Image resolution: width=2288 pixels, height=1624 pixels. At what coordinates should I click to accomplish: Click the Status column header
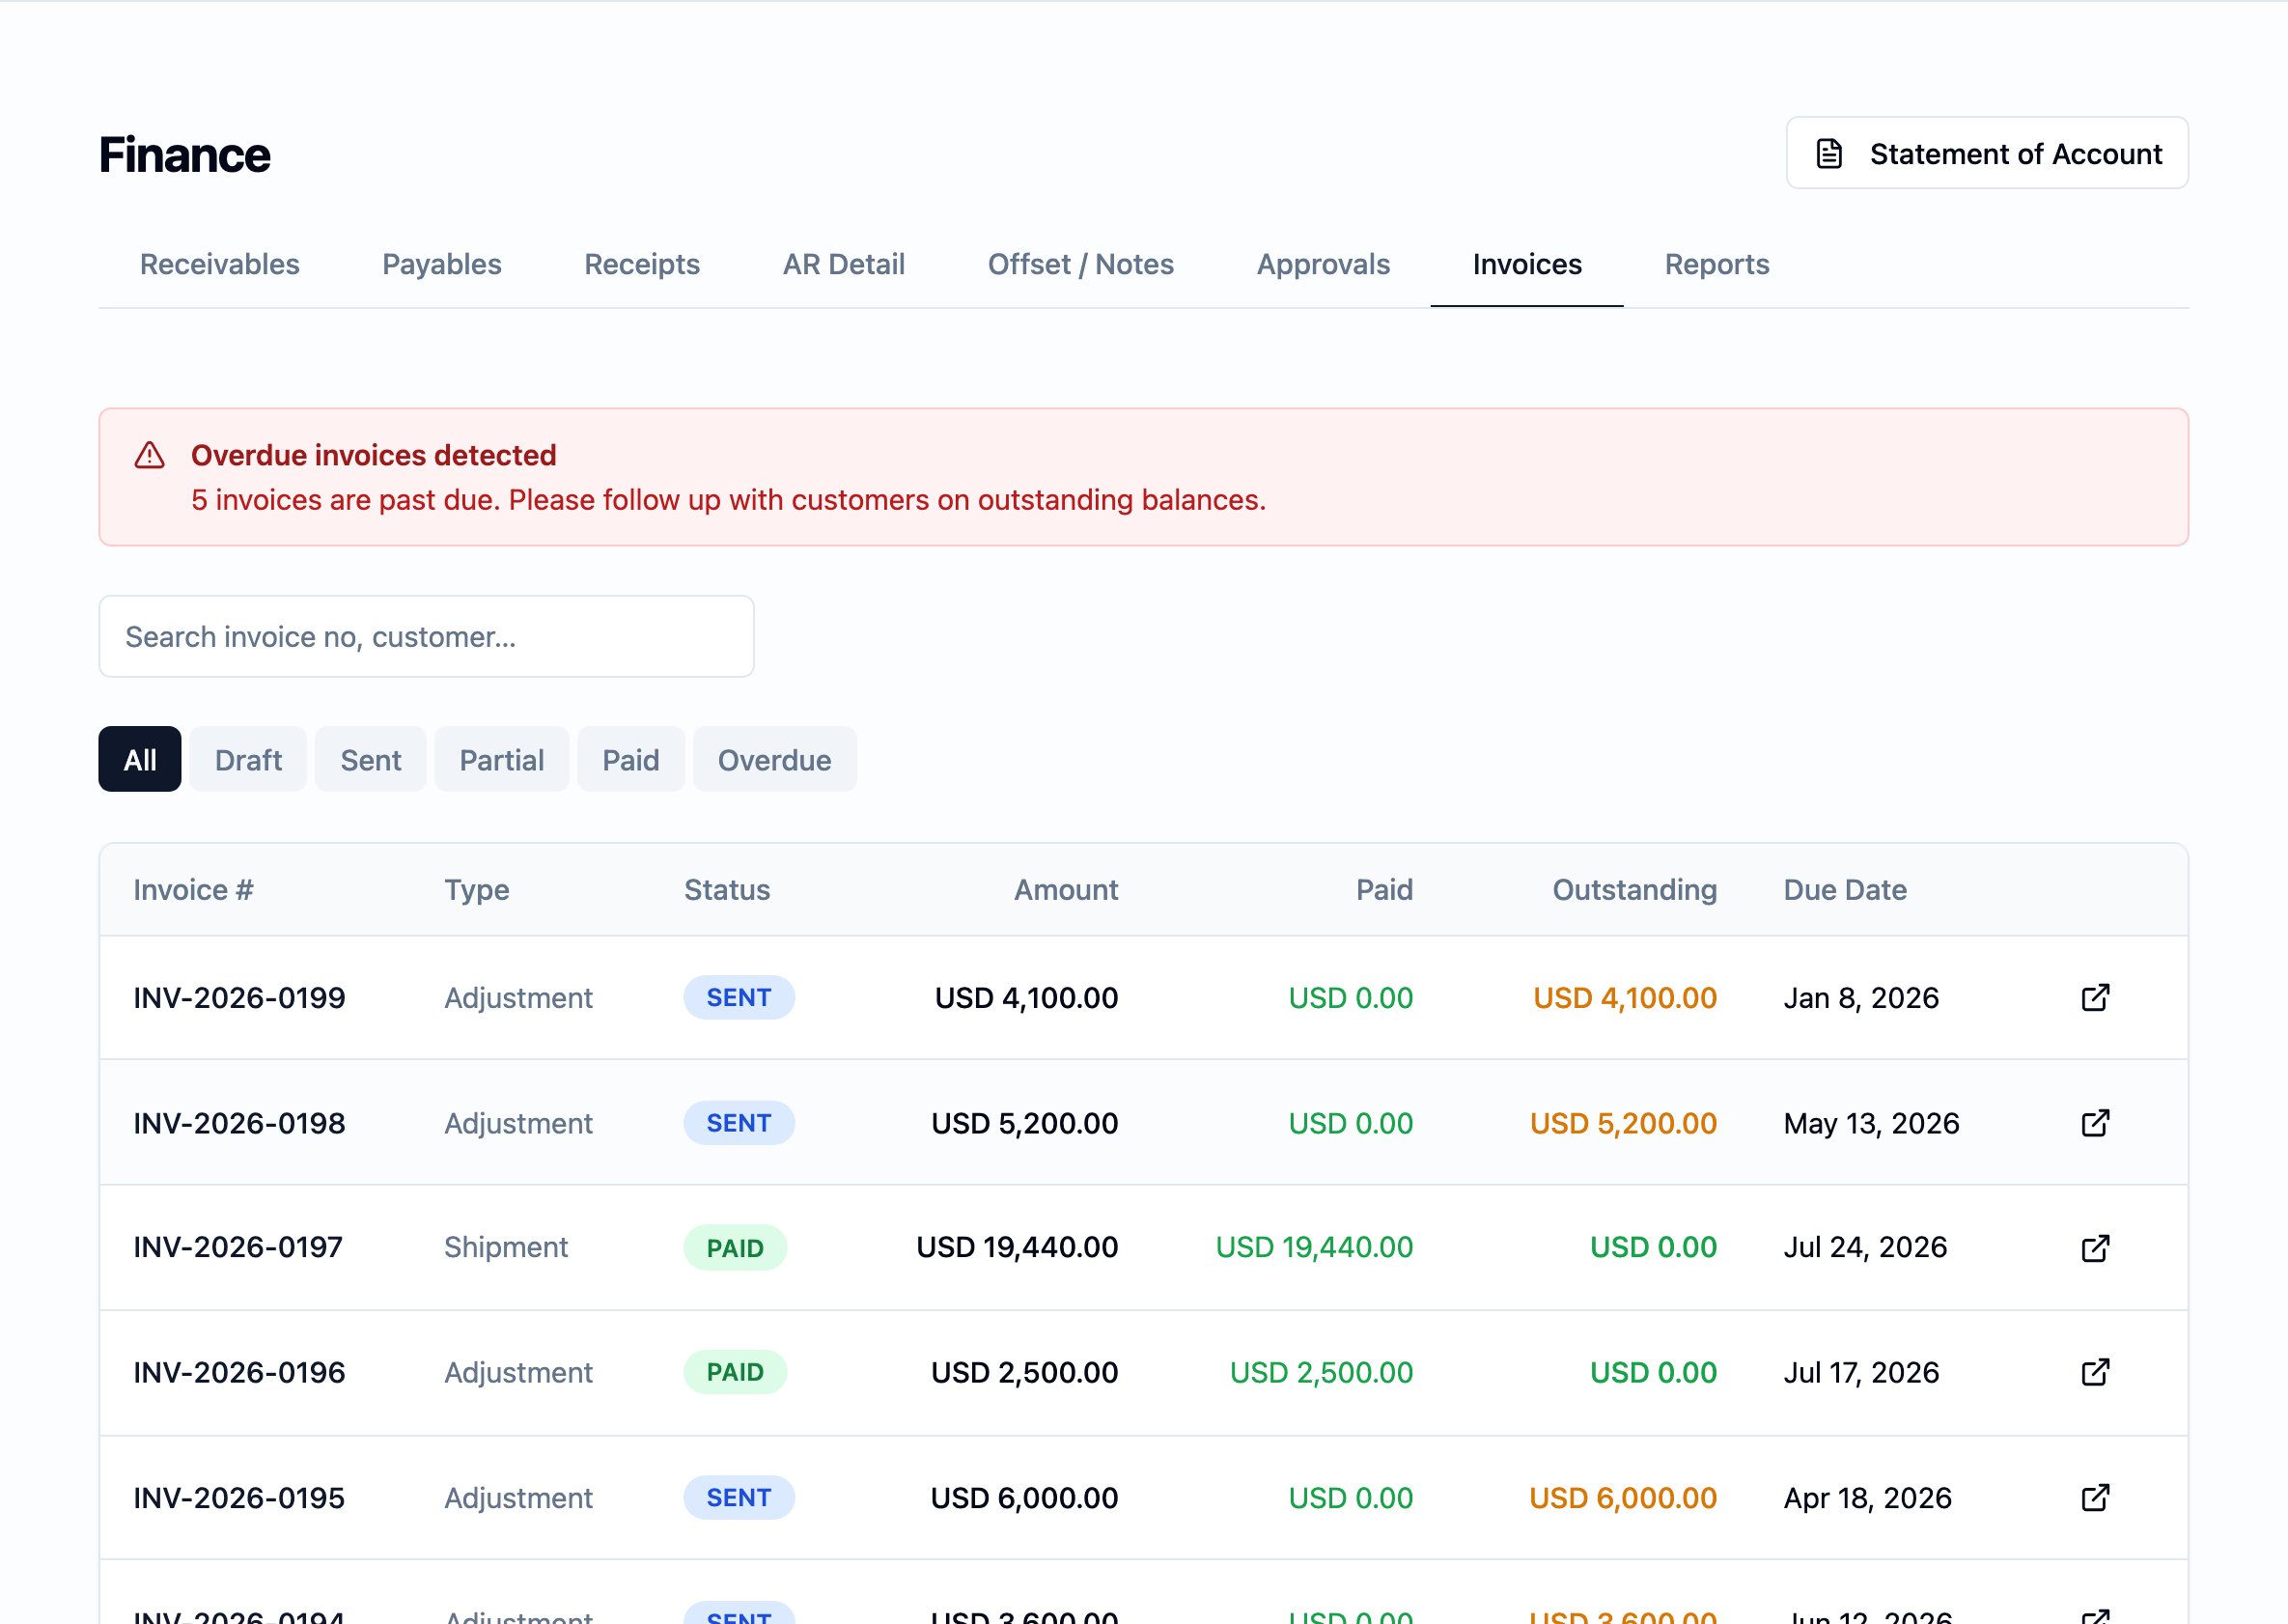tap(727, 890)
